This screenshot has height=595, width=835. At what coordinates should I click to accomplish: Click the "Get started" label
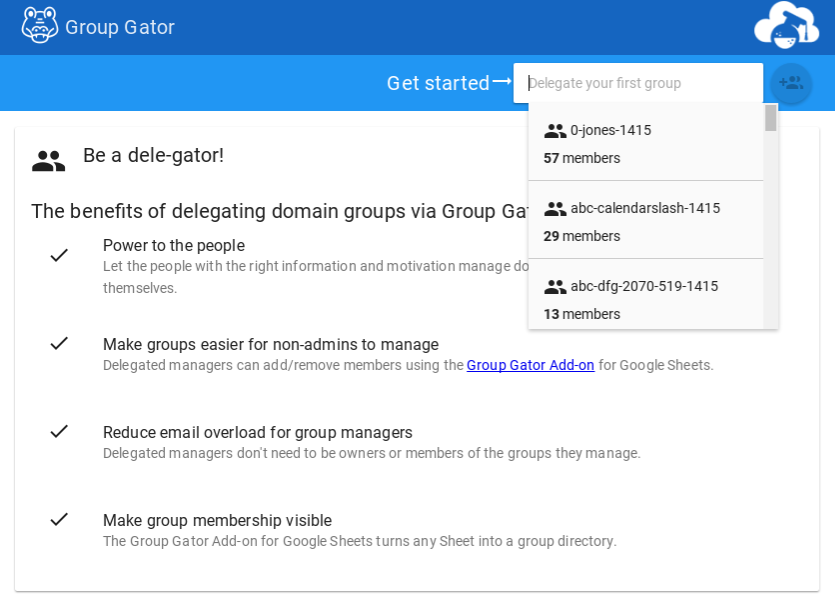tap(438, 83)
